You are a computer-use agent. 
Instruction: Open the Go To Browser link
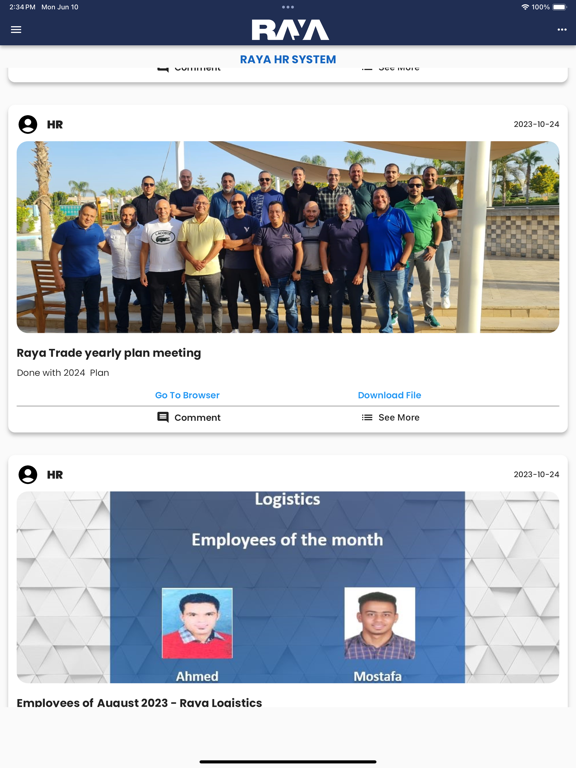pos(187,395)
